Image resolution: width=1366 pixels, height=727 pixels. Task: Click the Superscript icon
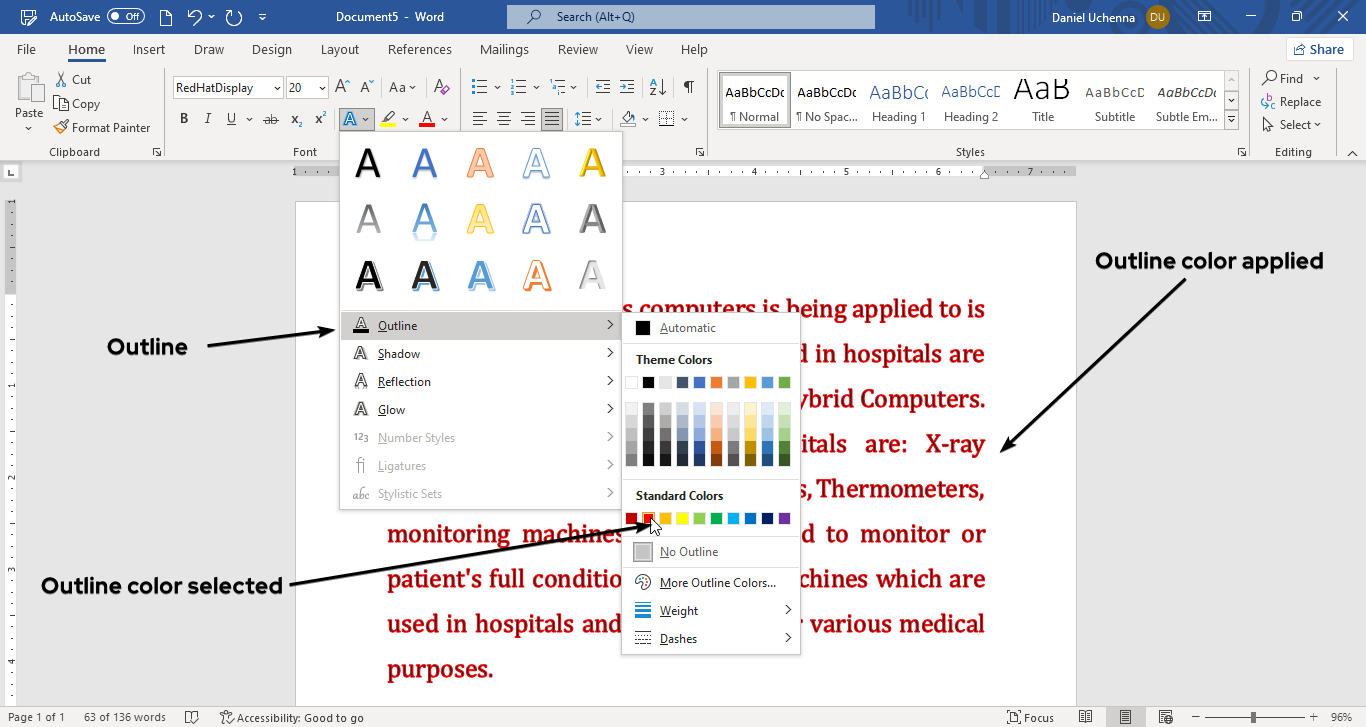point(320,119)
